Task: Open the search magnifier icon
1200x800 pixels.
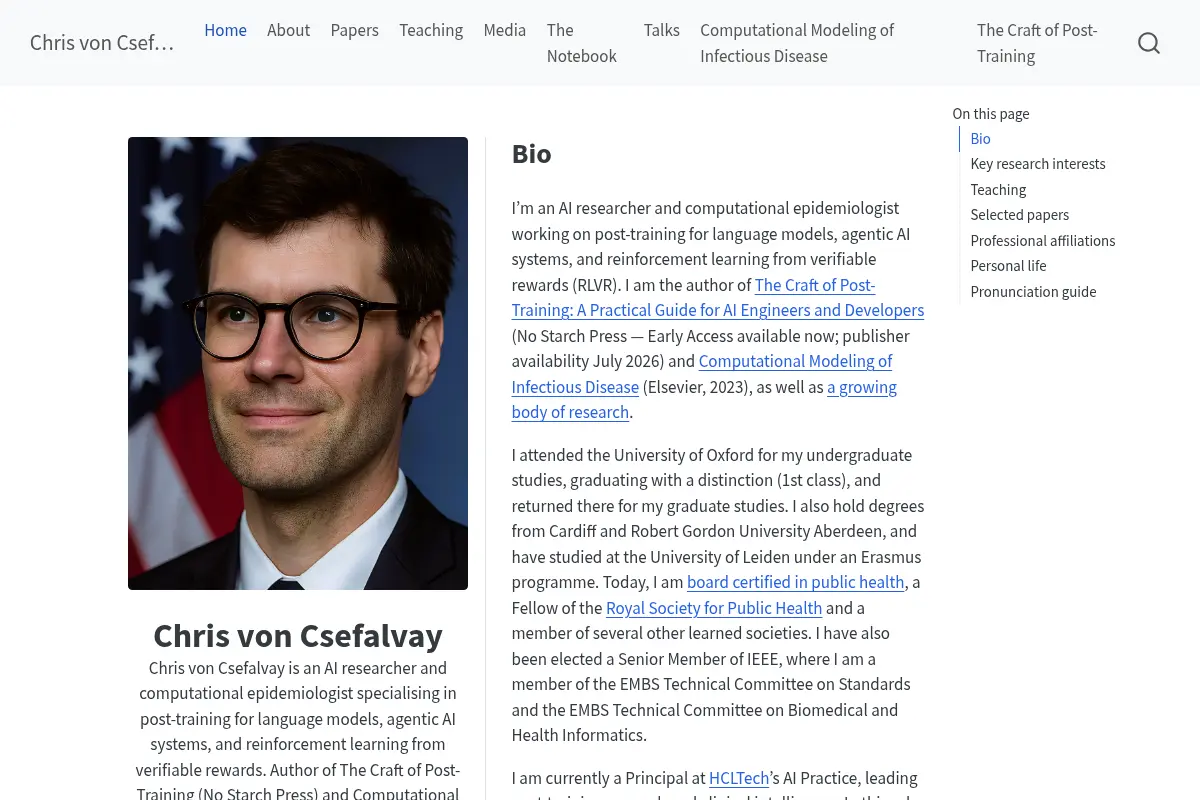Action: click(x=1149, y=43)
